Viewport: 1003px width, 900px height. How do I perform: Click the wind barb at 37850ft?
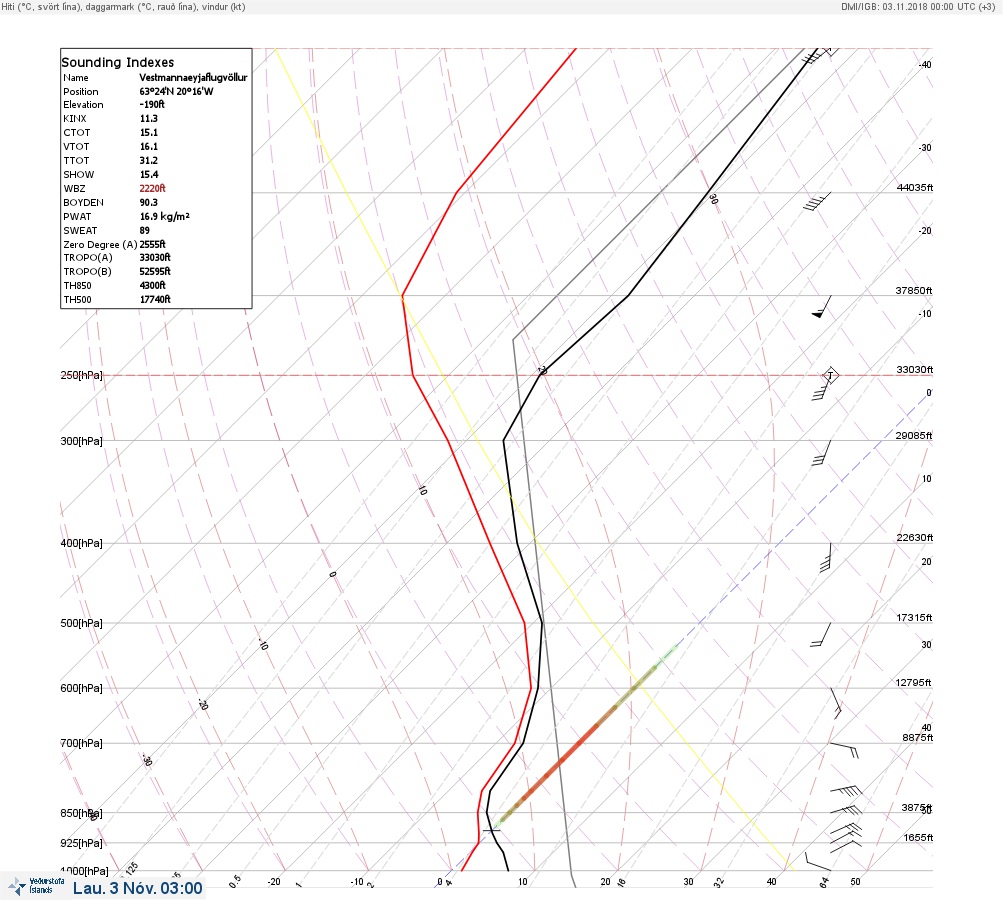[821, 307]
